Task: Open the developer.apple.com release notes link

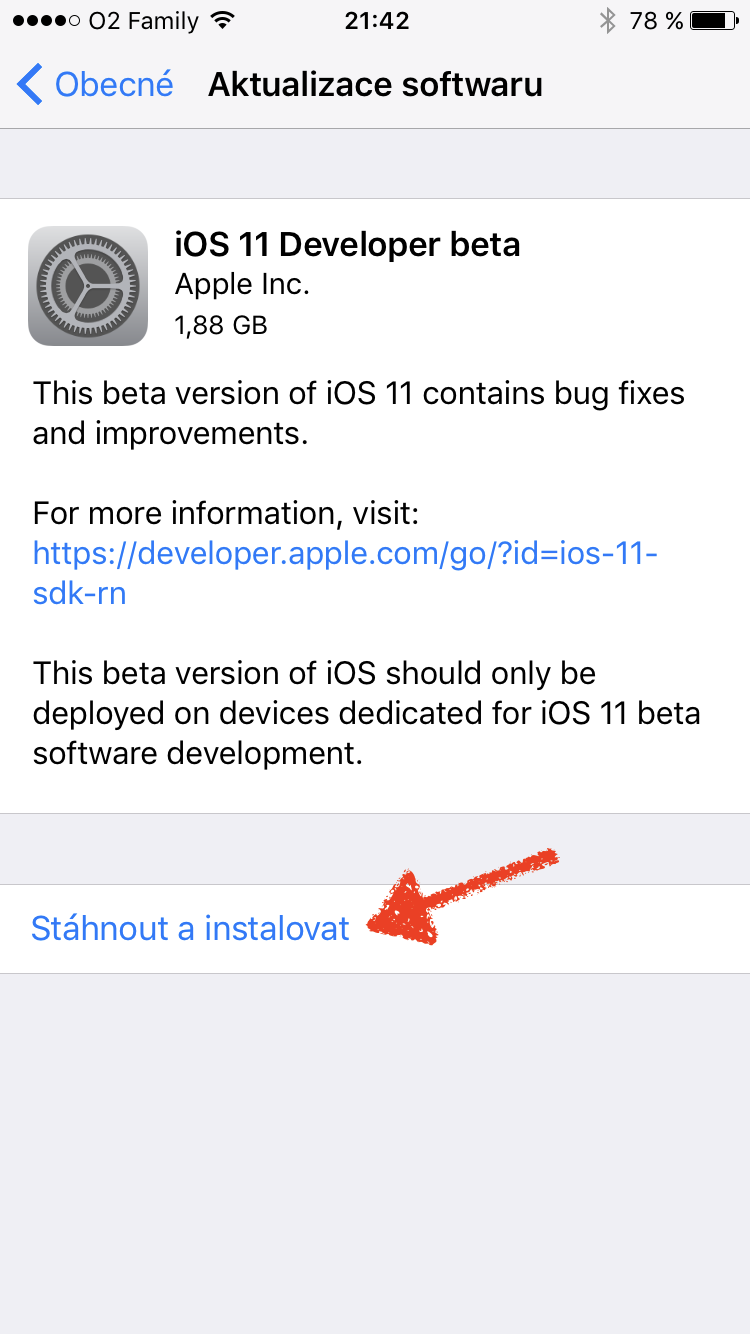Action: 345,572
